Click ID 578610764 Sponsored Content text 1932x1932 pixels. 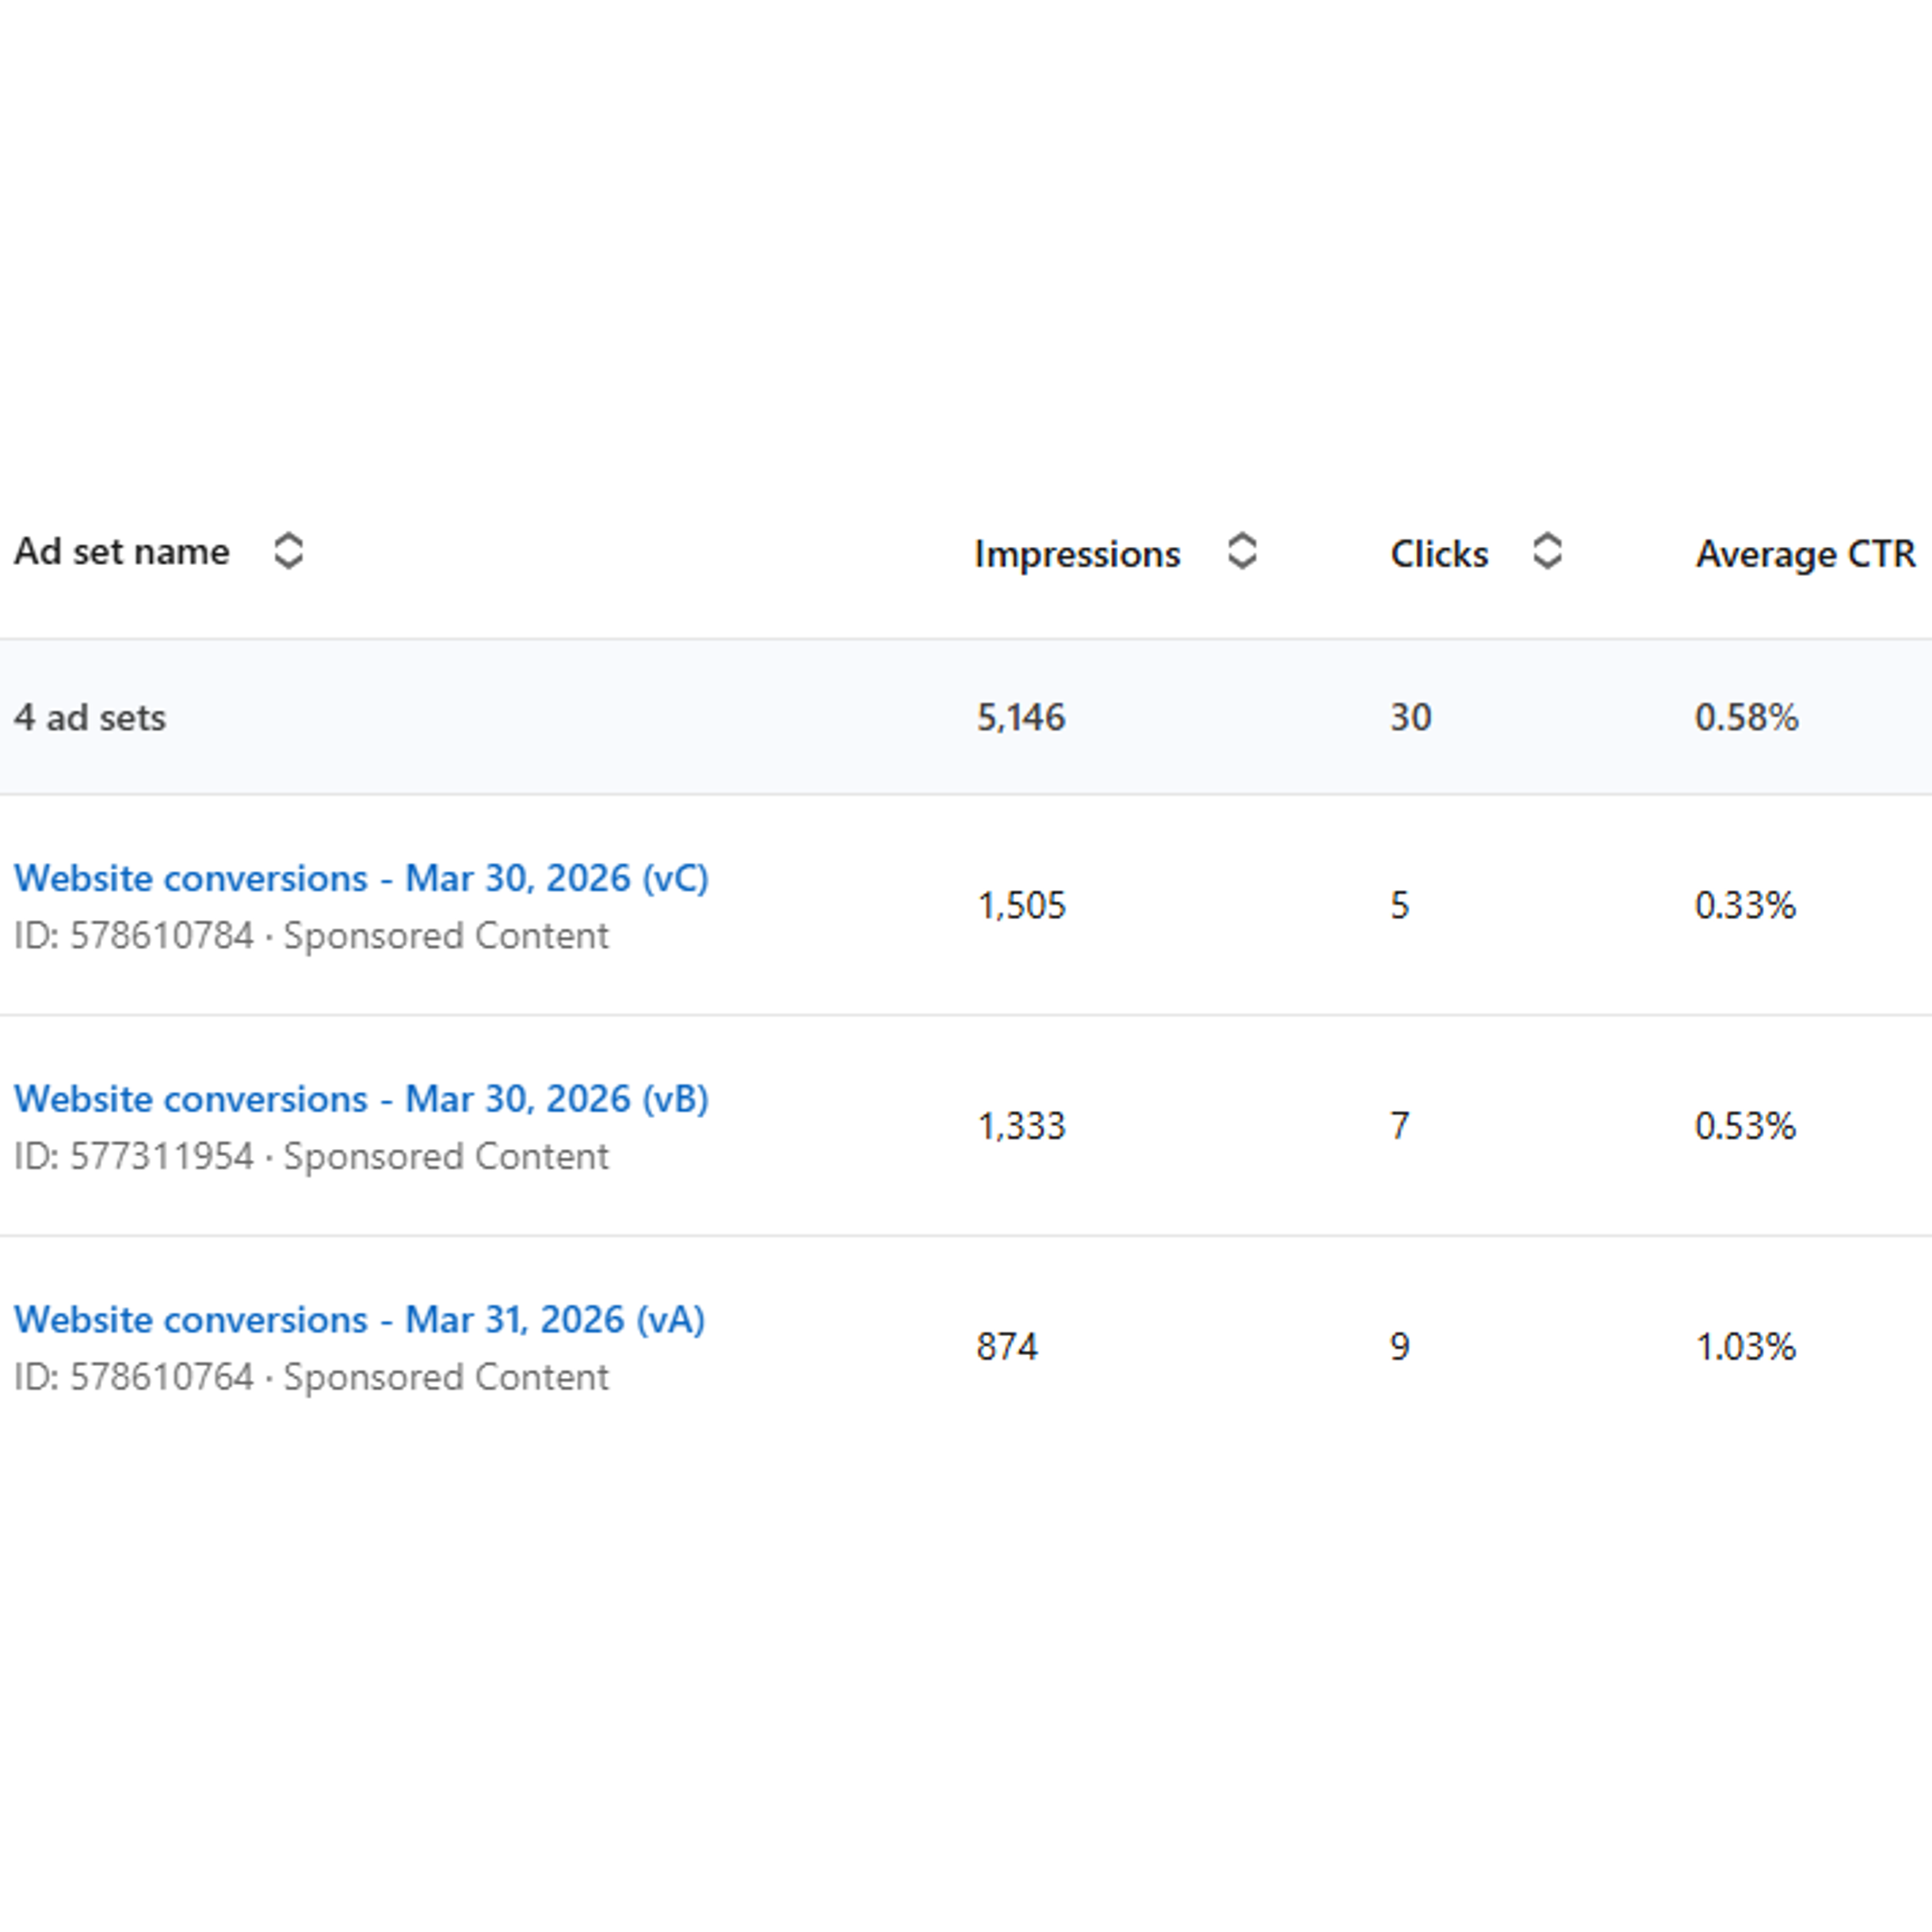pos(311,1378)
